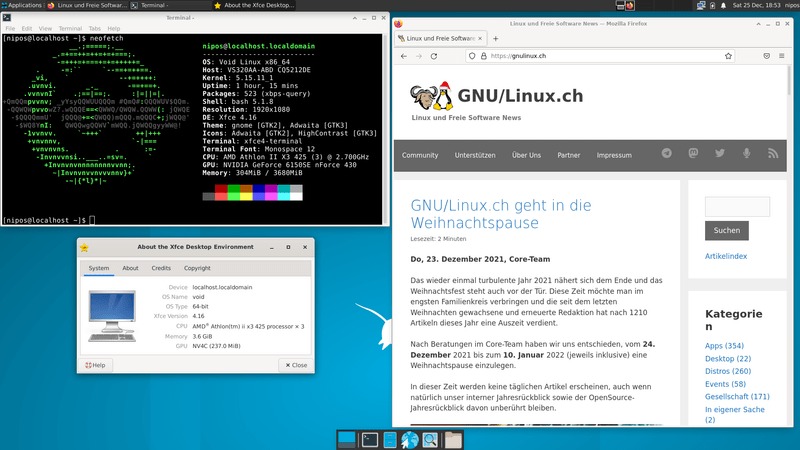Open the Applications menu in top panel
The width and height of the screenshot is (800, 450).
21,5
